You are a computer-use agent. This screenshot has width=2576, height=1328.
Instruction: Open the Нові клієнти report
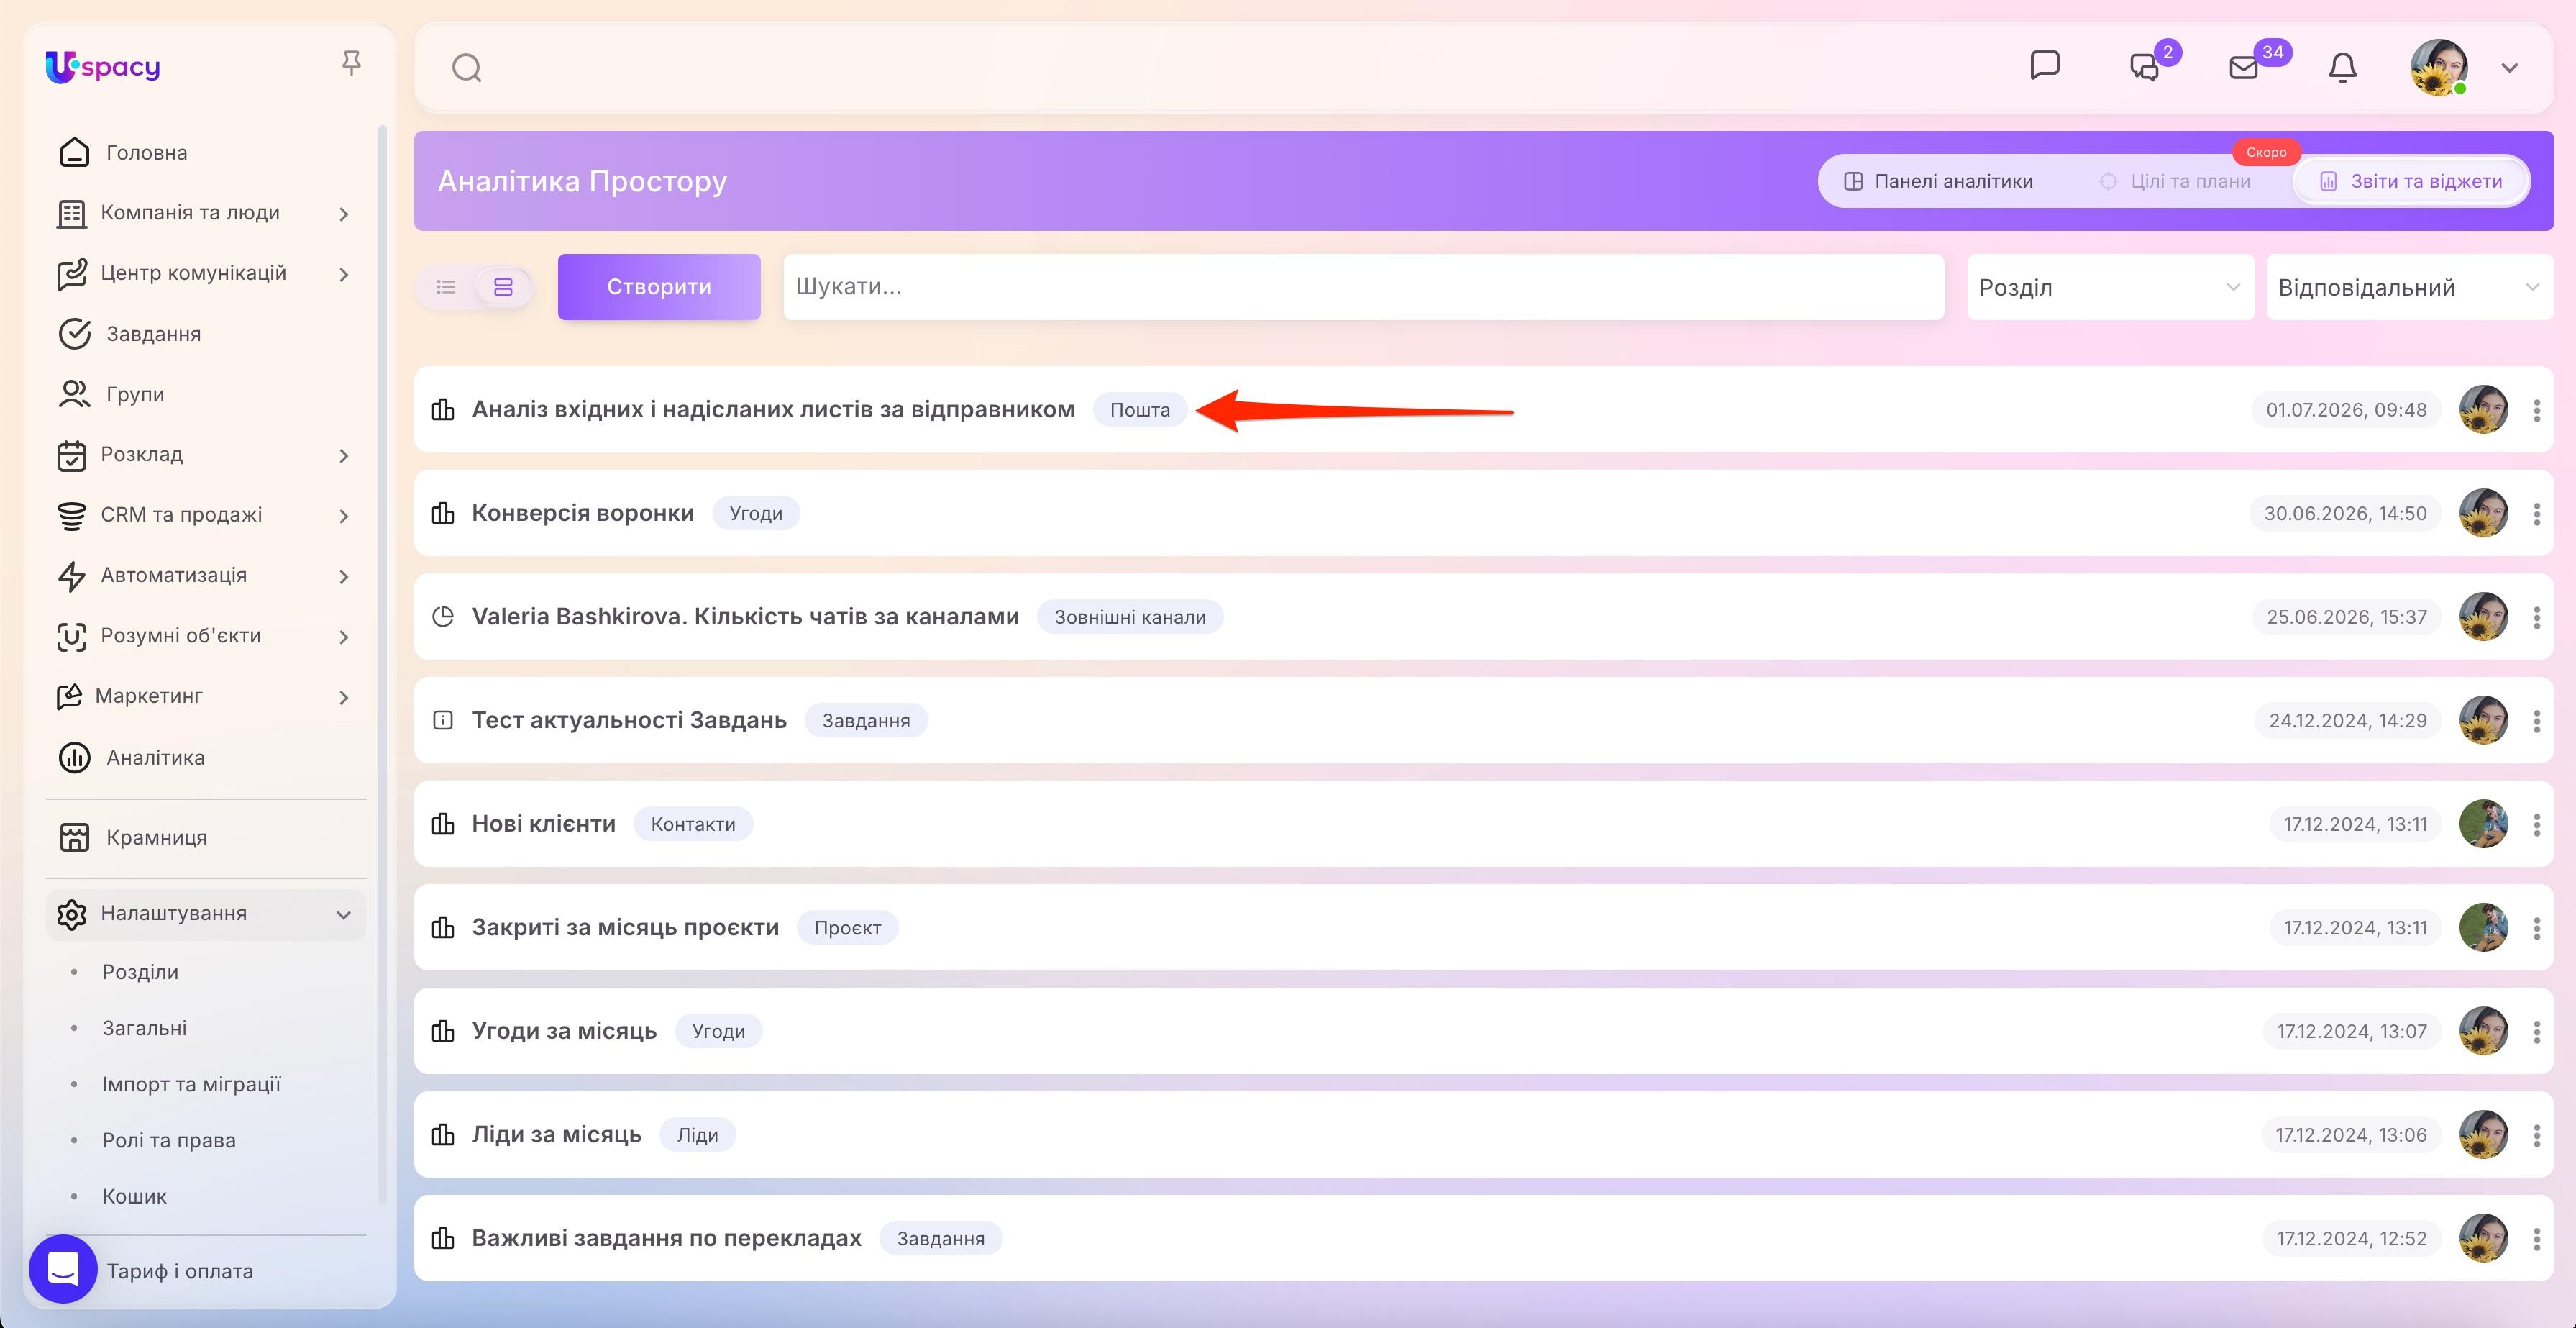click(x=544, y=824)
